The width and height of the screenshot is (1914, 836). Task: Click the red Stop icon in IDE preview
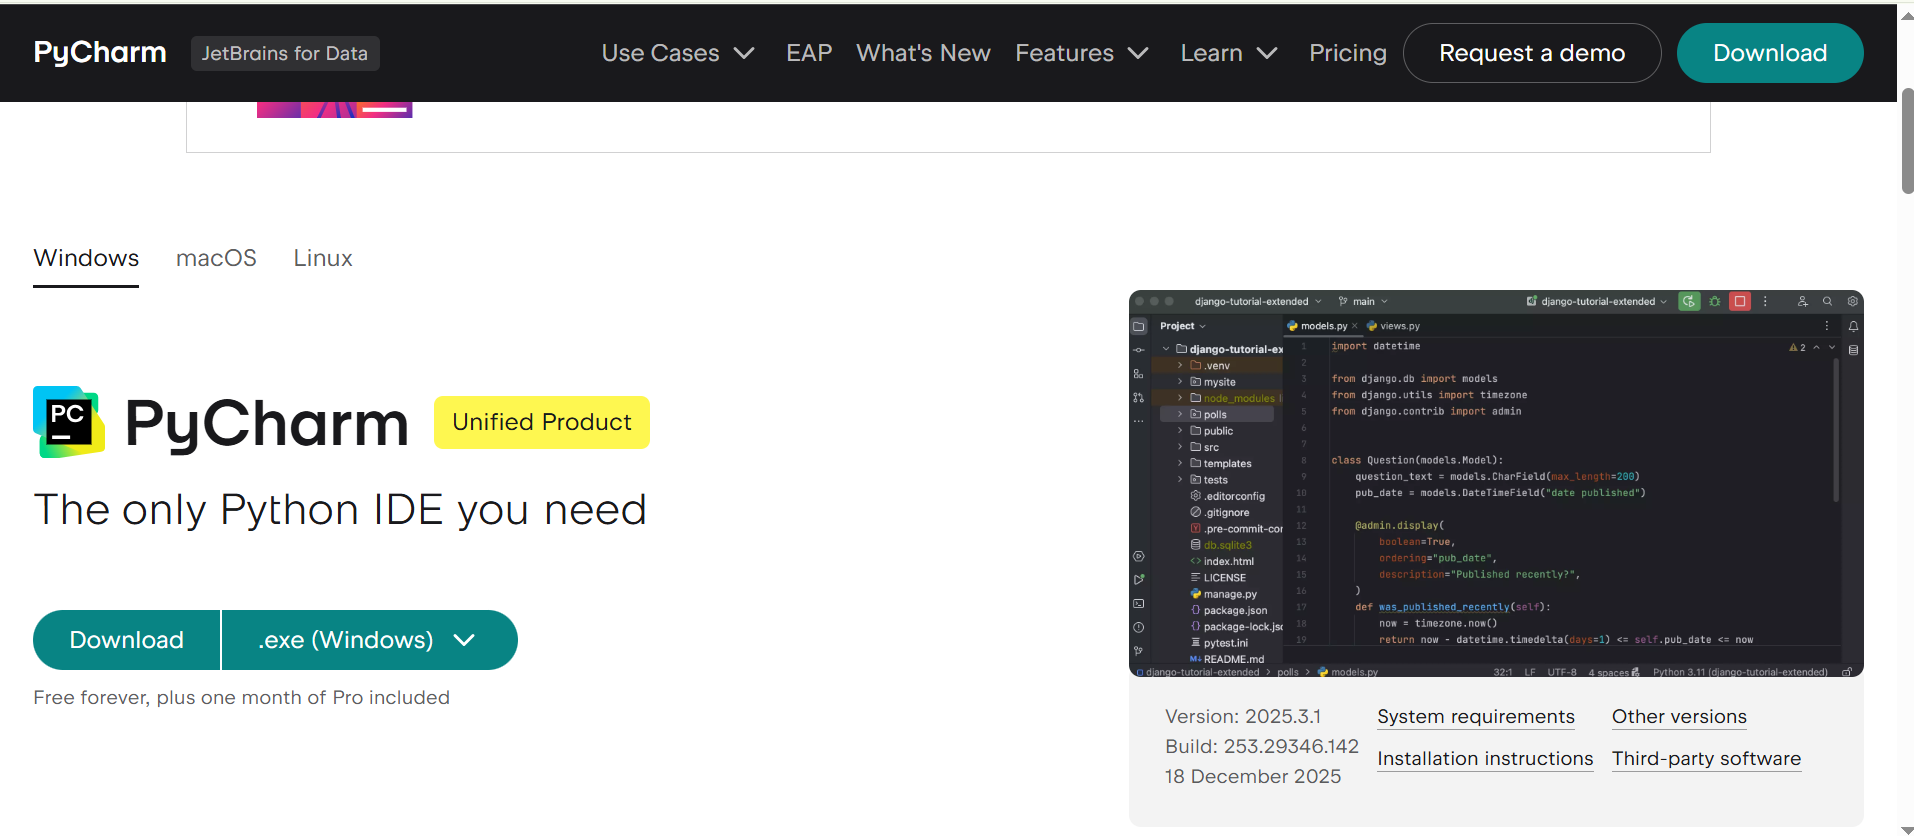(x=1740, y=301)
